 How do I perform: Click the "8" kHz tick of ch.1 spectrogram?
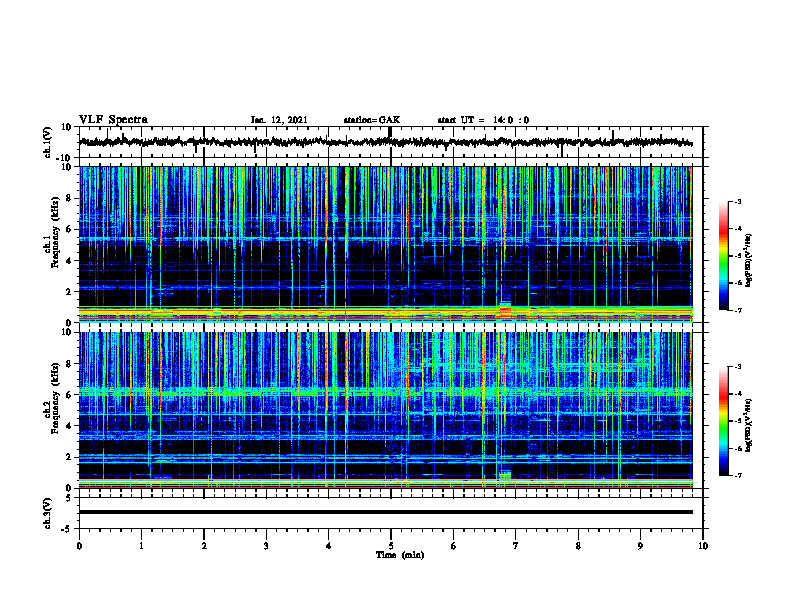[x=69, y=198]
